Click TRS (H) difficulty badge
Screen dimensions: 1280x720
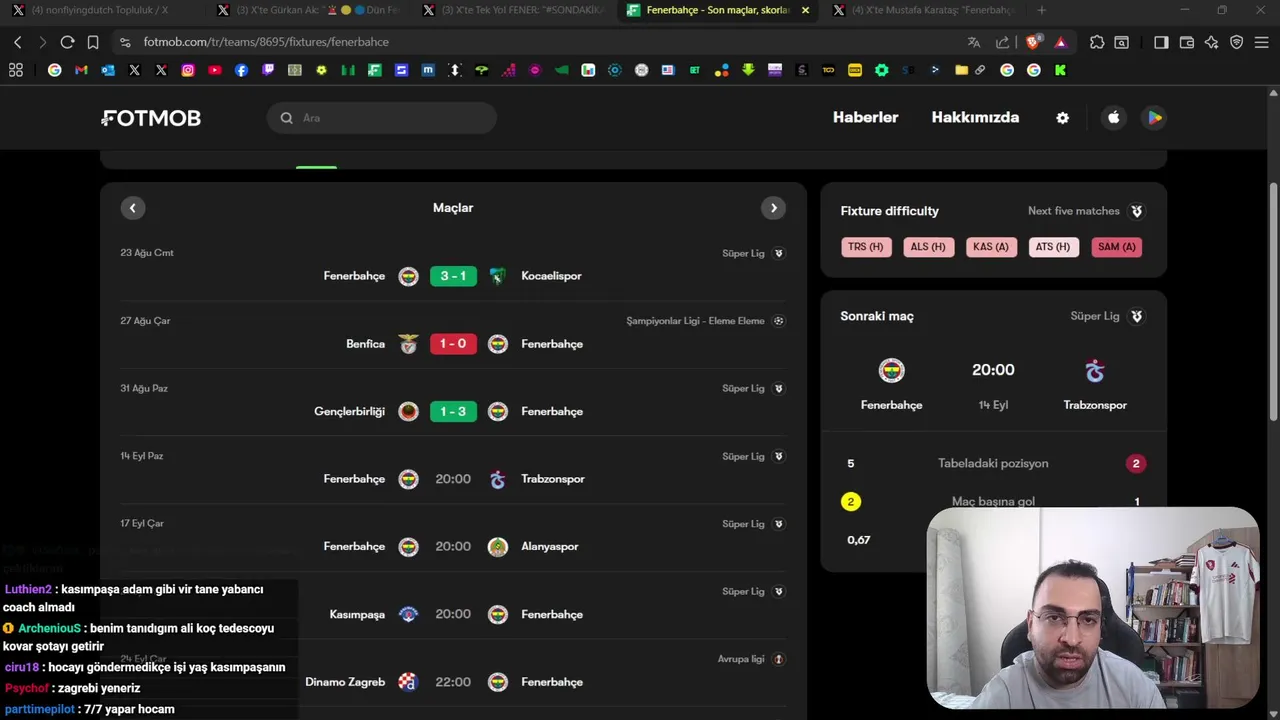866,247
